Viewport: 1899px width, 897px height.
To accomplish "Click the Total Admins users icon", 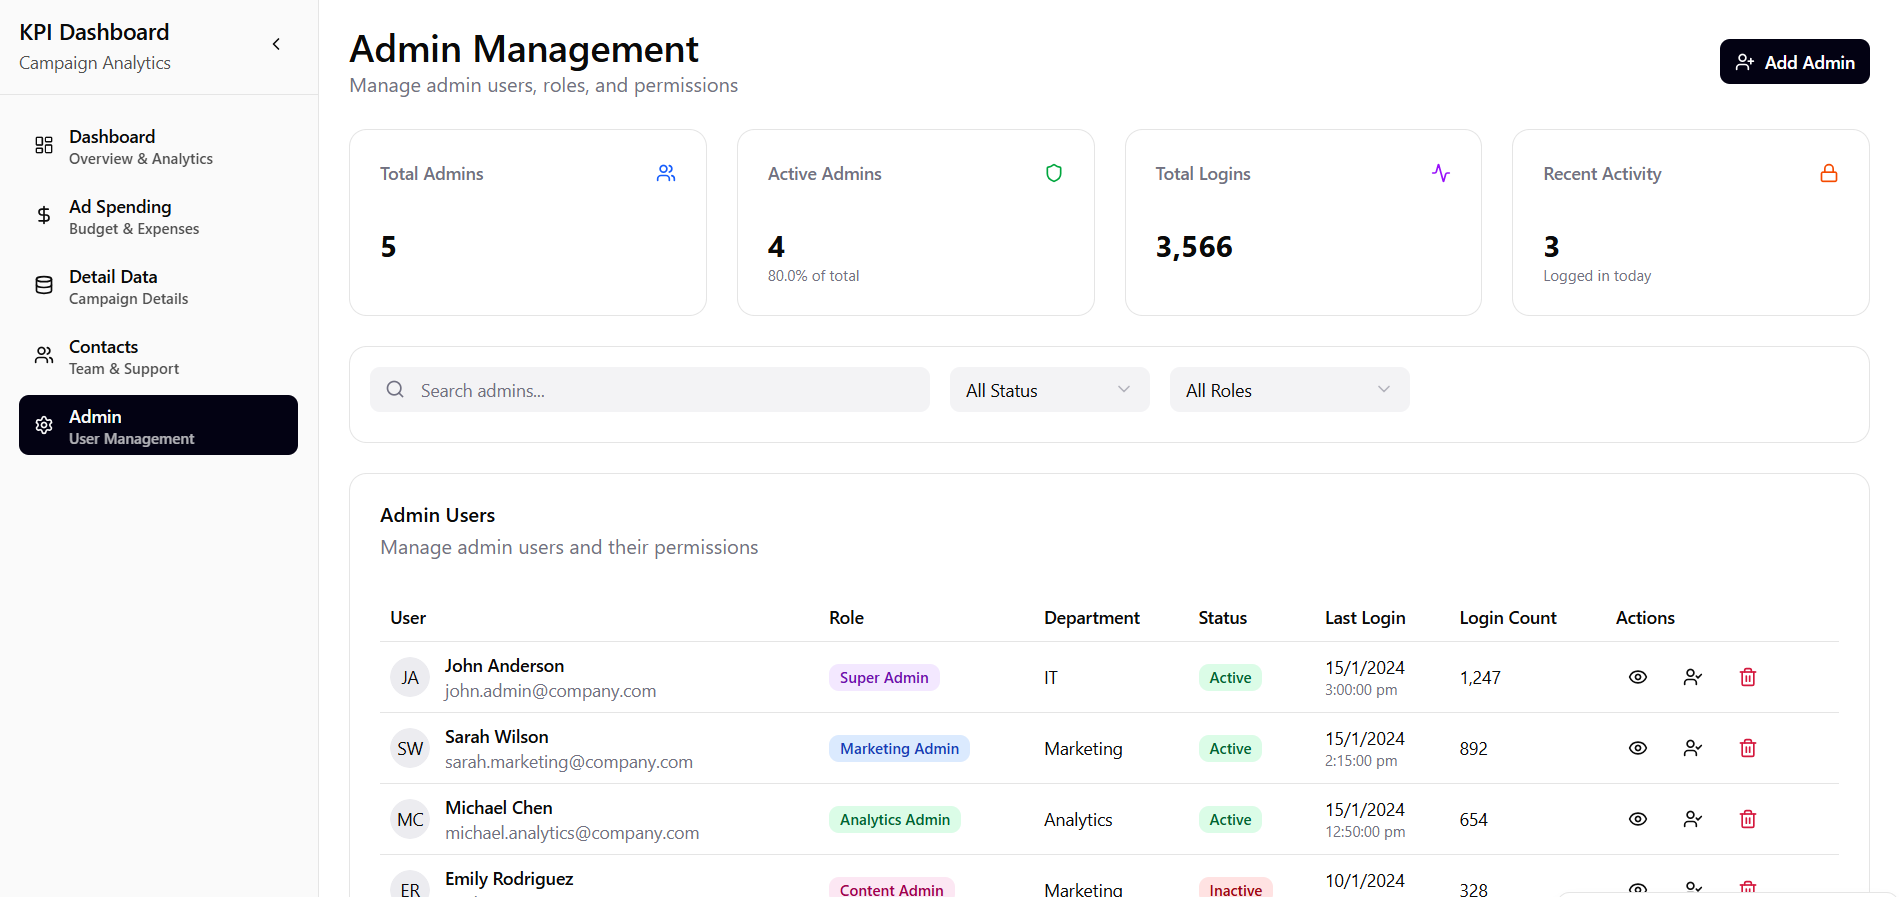I will (666, 173).
